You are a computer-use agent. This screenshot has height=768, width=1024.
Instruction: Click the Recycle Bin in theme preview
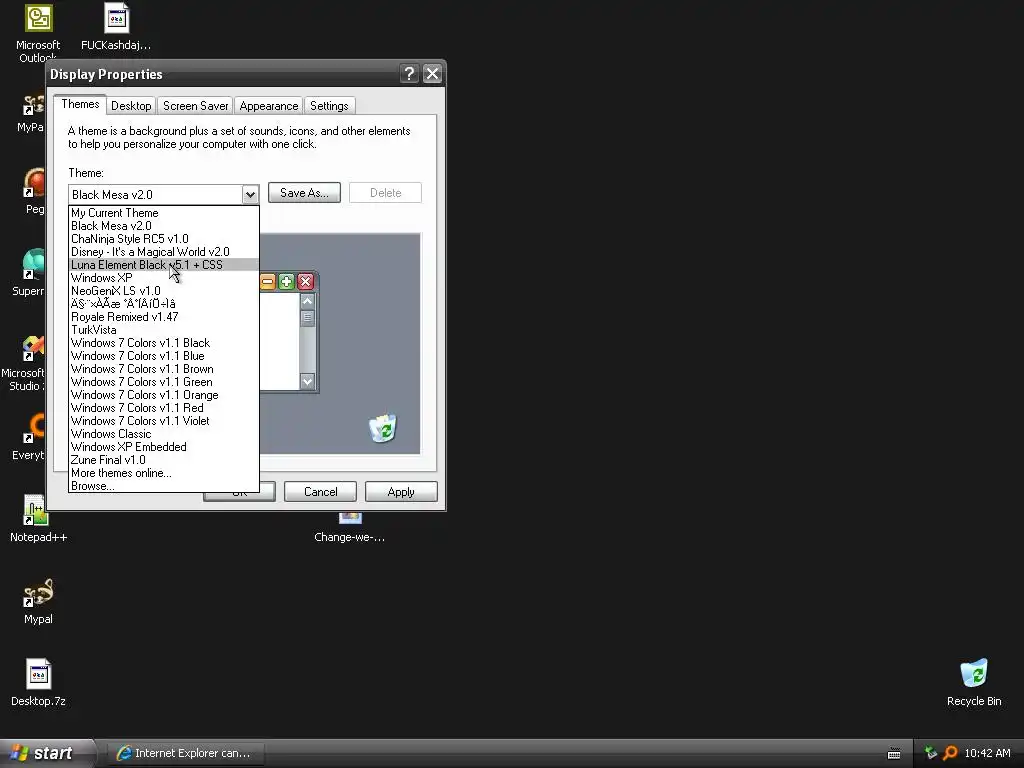(x=382, y=428)
